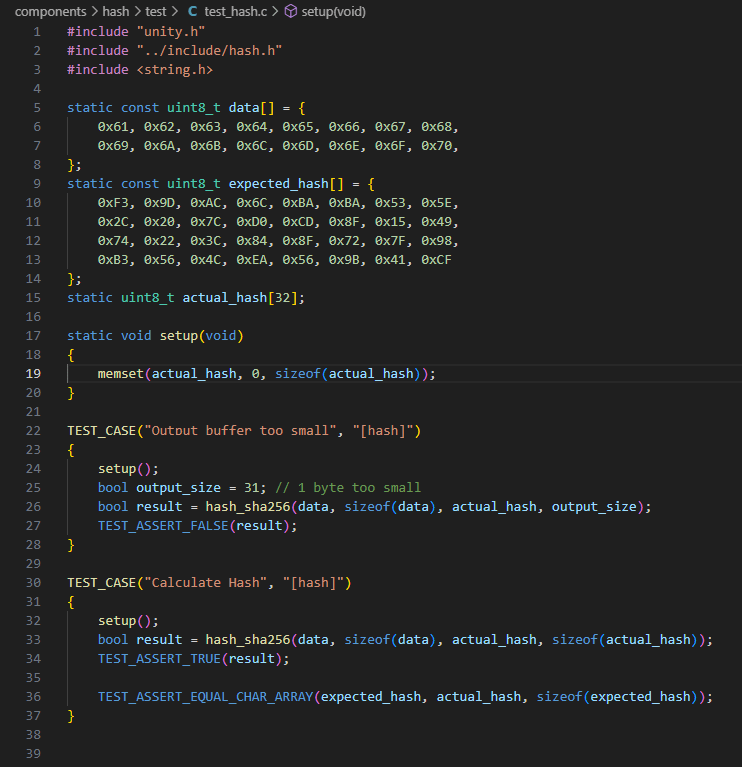Viewport: 742px width, 767px height.
Task: Click line number 39 in the gutter
Action: pos(33,754)
